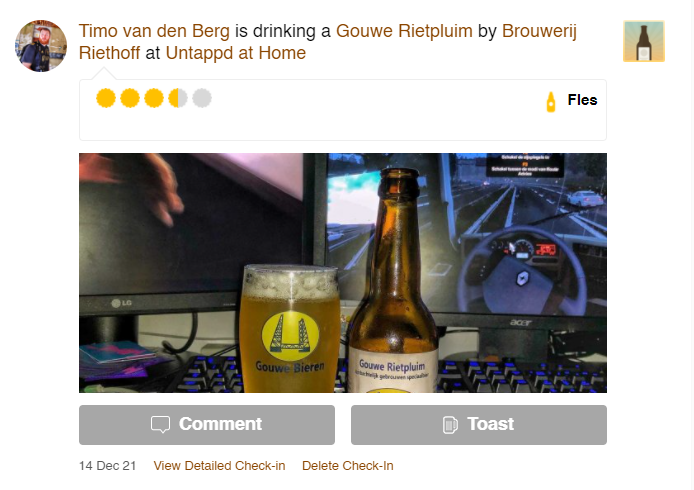This screenshot has height=490, width=694.
Task: Click the beer mug icon on Toast
Action: 450,424
